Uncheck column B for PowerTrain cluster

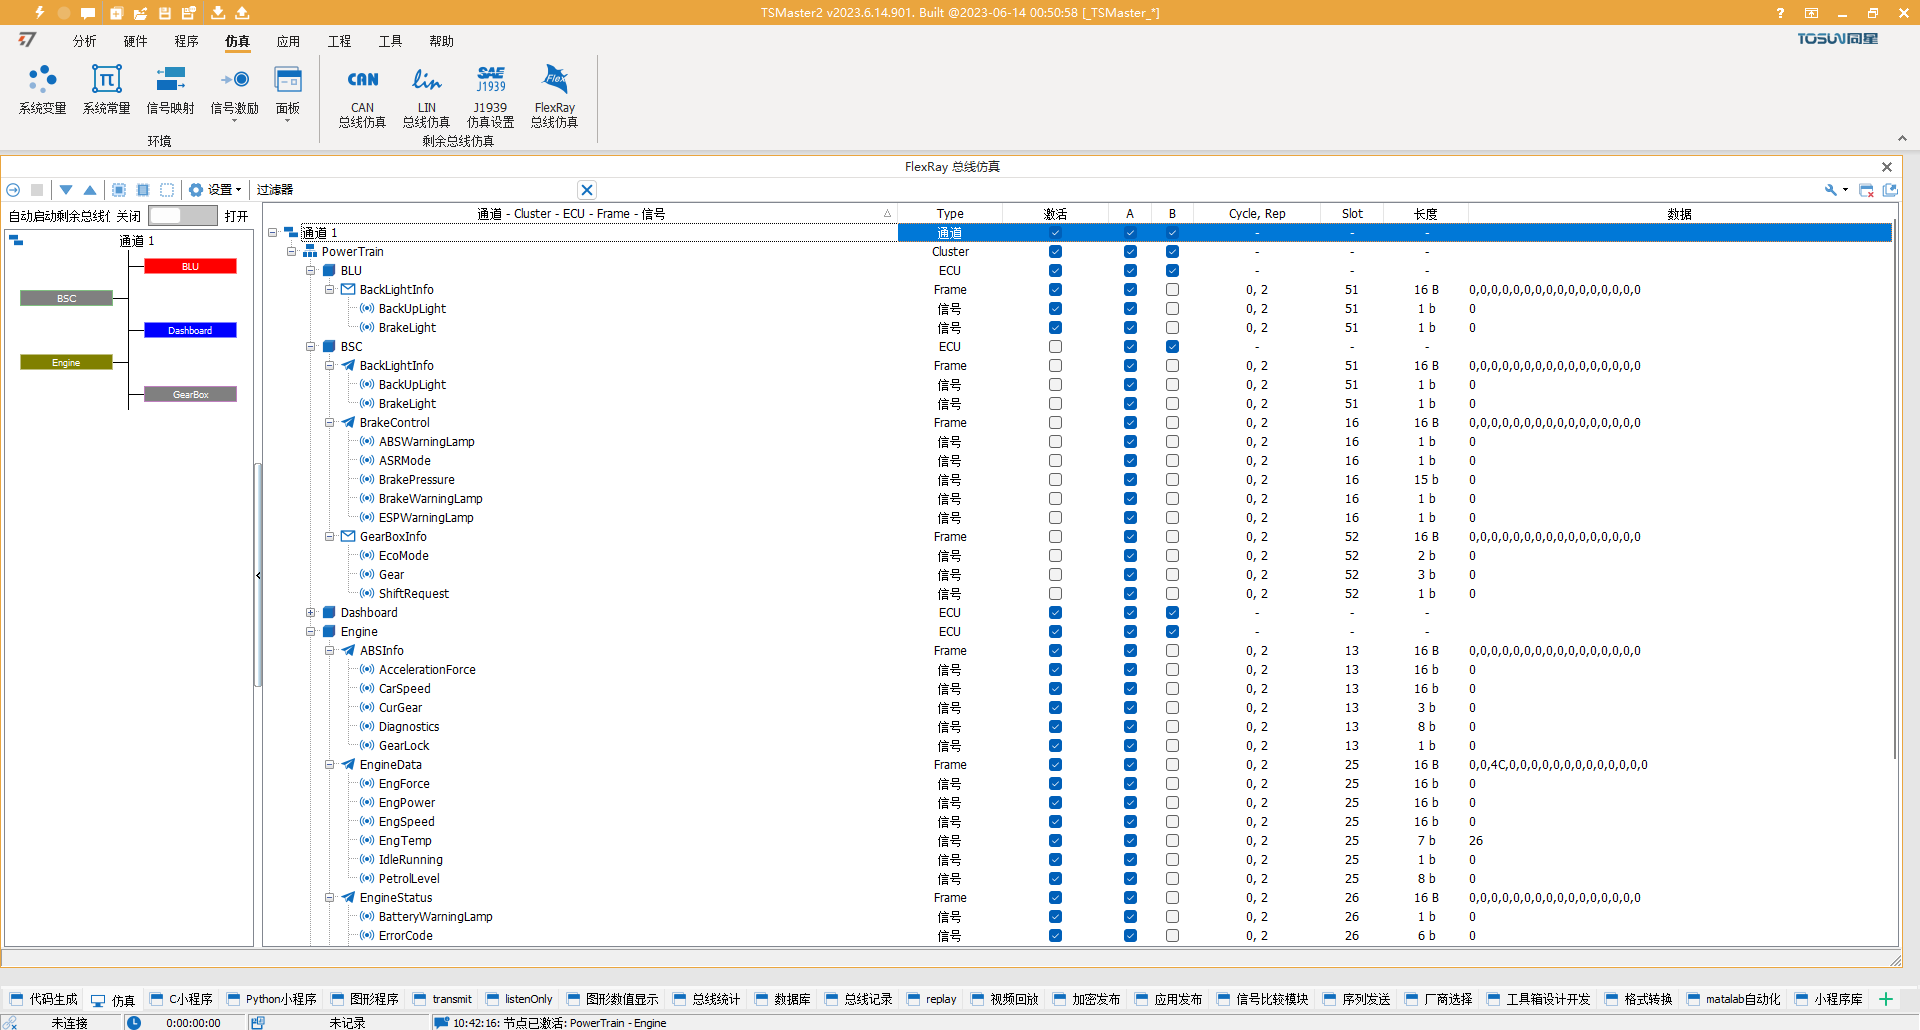[1172, 251]
